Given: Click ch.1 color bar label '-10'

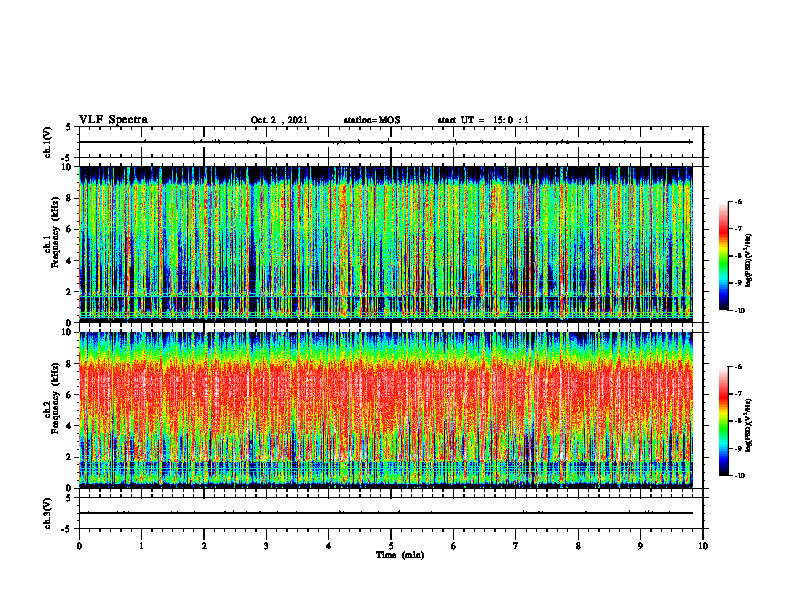Looking at the screenshot, I should (739, 311).
